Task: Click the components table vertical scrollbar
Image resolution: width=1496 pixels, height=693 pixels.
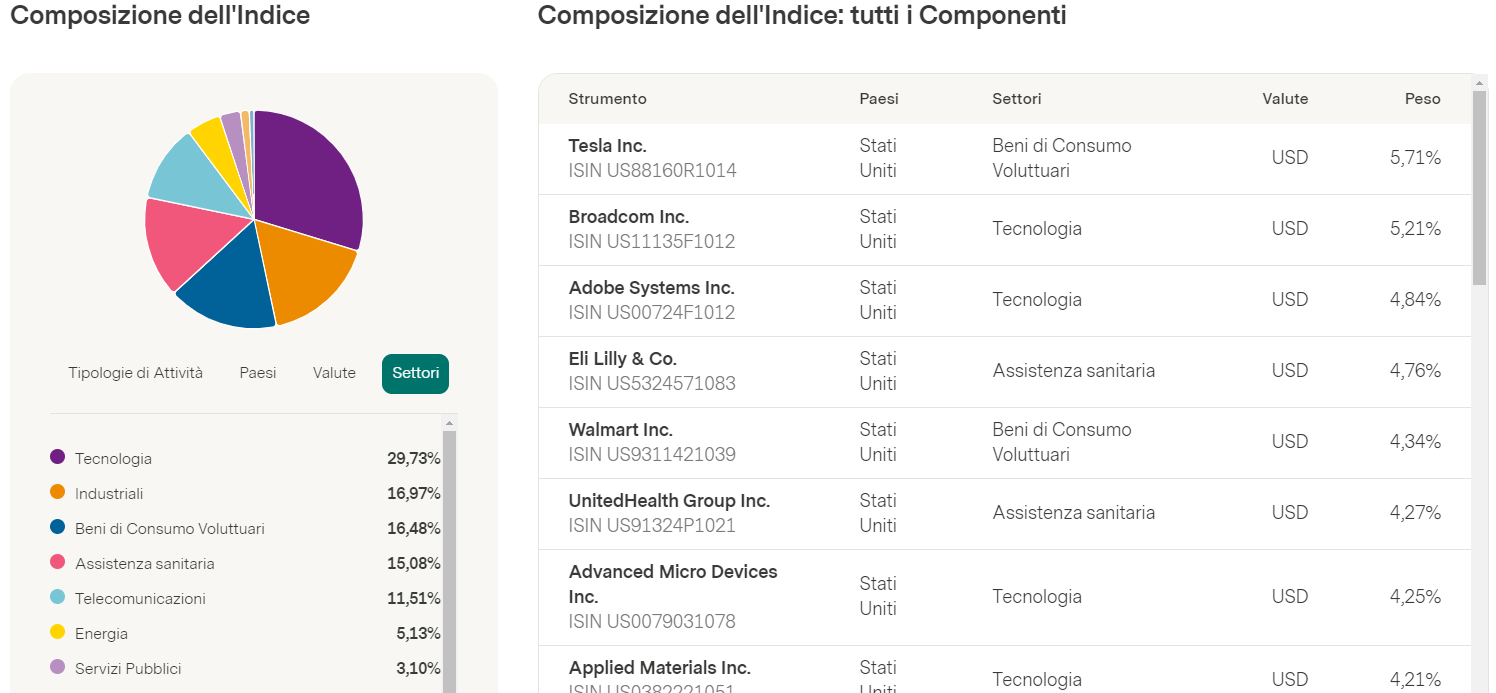Action: pyautogui.click(x=1480, y=190)
